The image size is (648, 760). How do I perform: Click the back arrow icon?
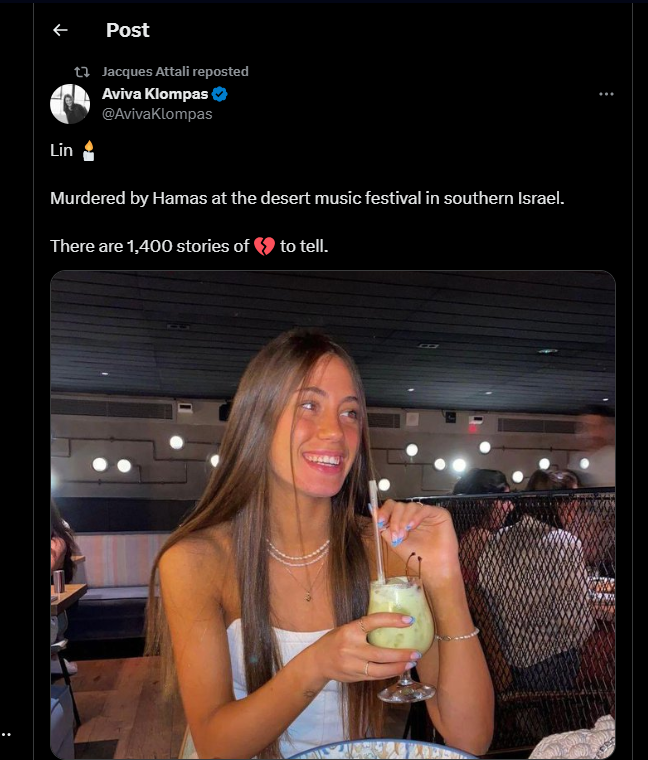point(60,30)
